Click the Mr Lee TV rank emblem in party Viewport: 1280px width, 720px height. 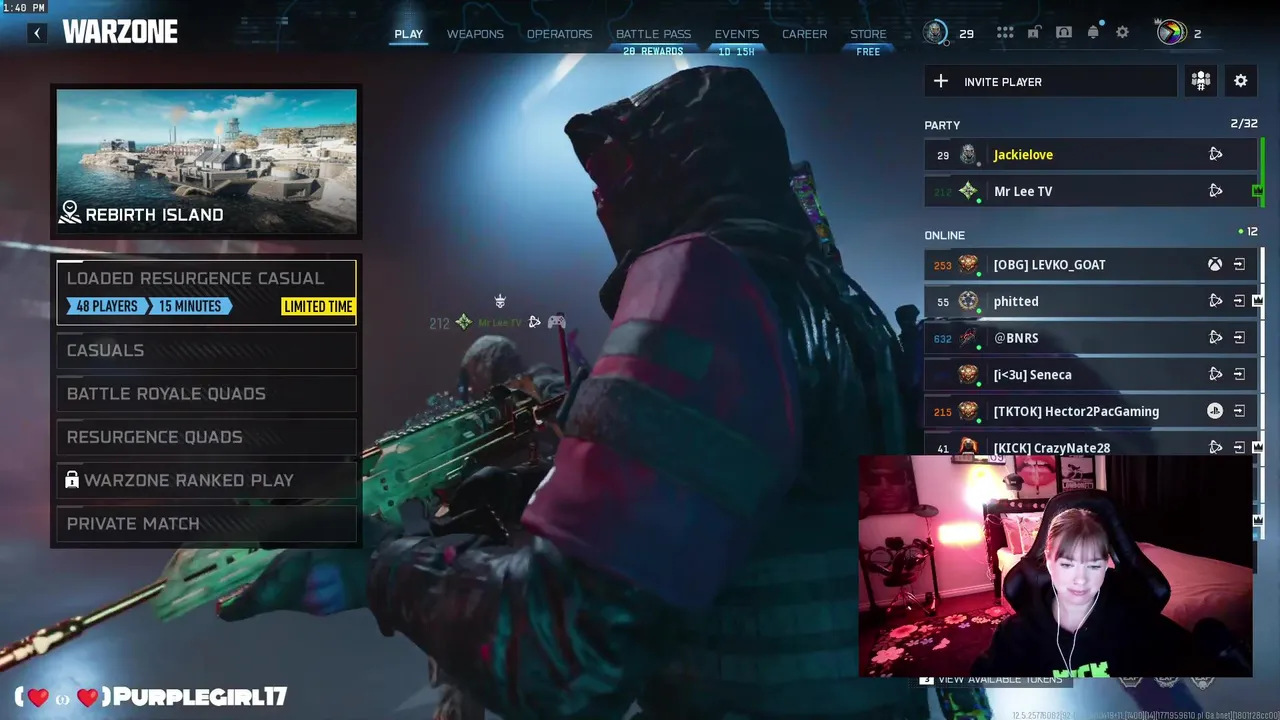click(968, 191)
